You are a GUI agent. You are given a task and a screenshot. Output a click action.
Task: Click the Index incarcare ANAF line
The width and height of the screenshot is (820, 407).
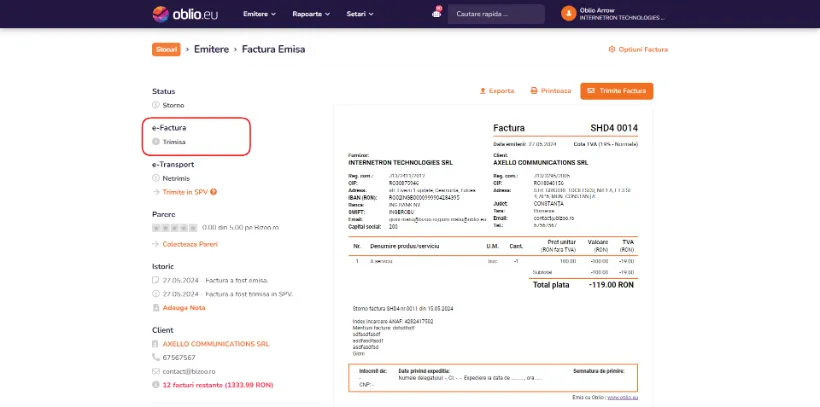click(393, 321)
